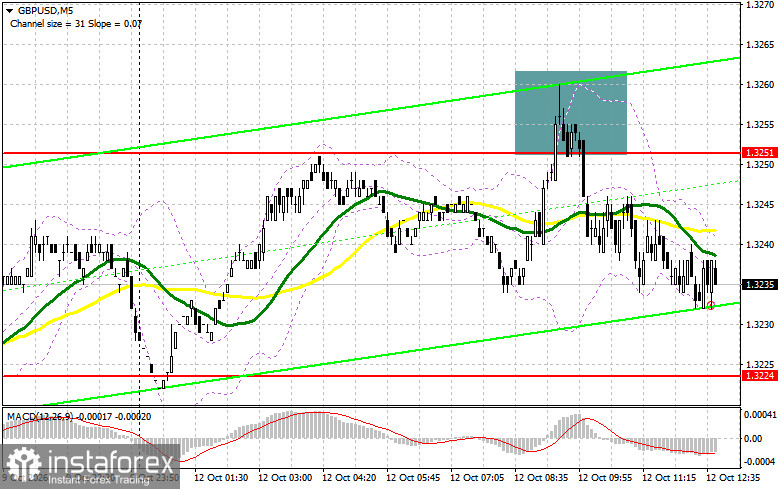
Task: Select the 1.3240 price axis label
Action: tap(760, 244)
